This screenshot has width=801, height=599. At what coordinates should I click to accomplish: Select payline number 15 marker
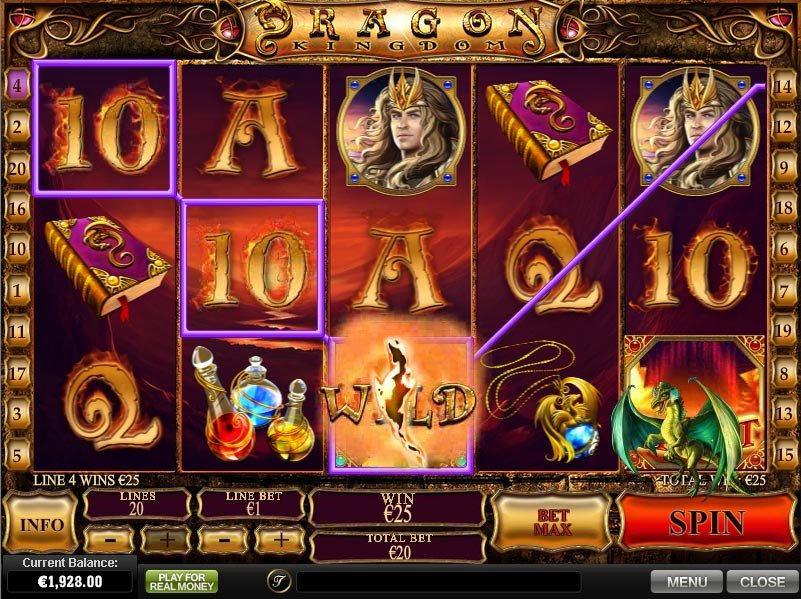(784, 455)
